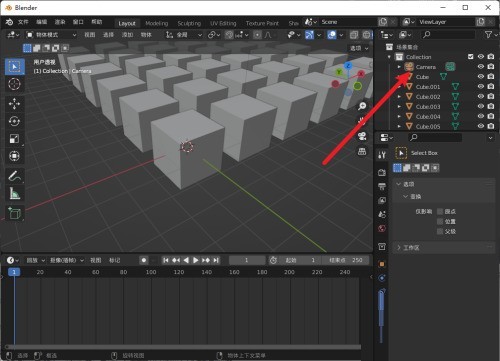Switch to the Texture Paint workspace tab
500x361 pixels.
click(262, 23)
